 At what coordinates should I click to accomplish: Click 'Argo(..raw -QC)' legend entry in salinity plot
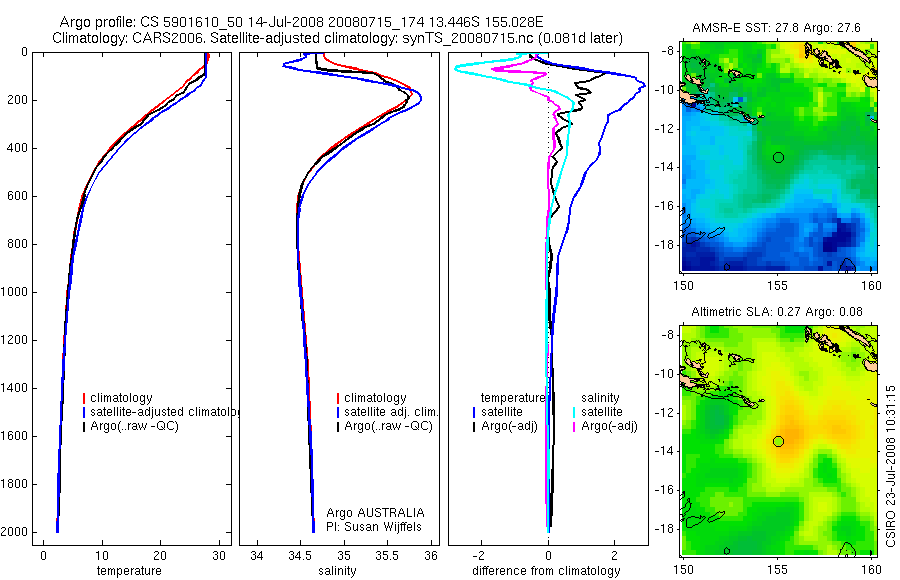coord(388,426)
